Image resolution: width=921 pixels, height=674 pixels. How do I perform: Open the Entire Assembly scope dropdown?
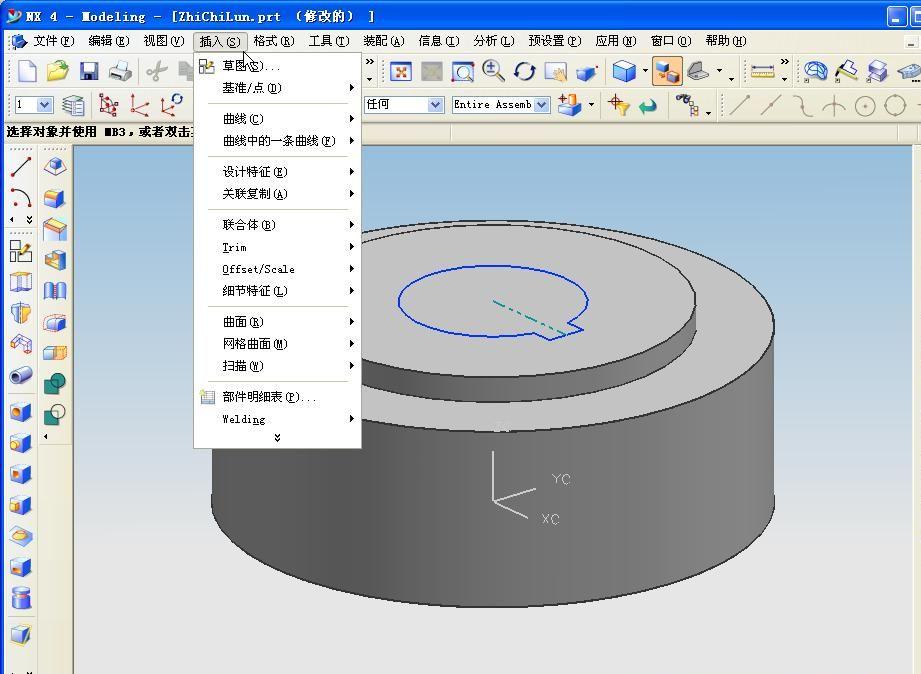[542, 105]
